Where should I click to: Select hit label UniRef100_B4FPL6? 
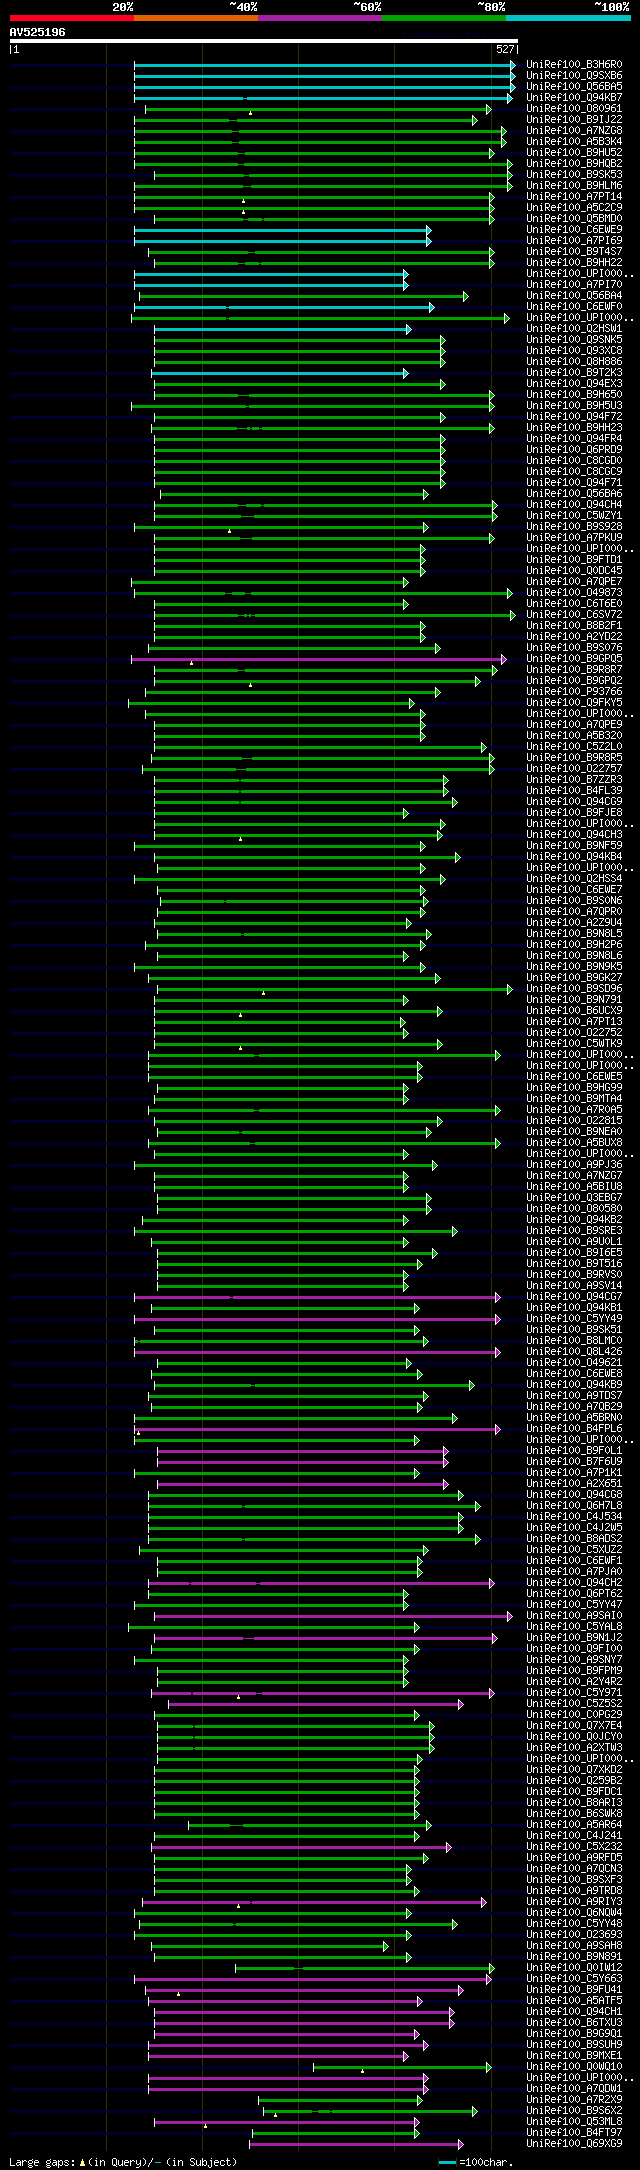pyautogui.click(x=574, y=1429)
